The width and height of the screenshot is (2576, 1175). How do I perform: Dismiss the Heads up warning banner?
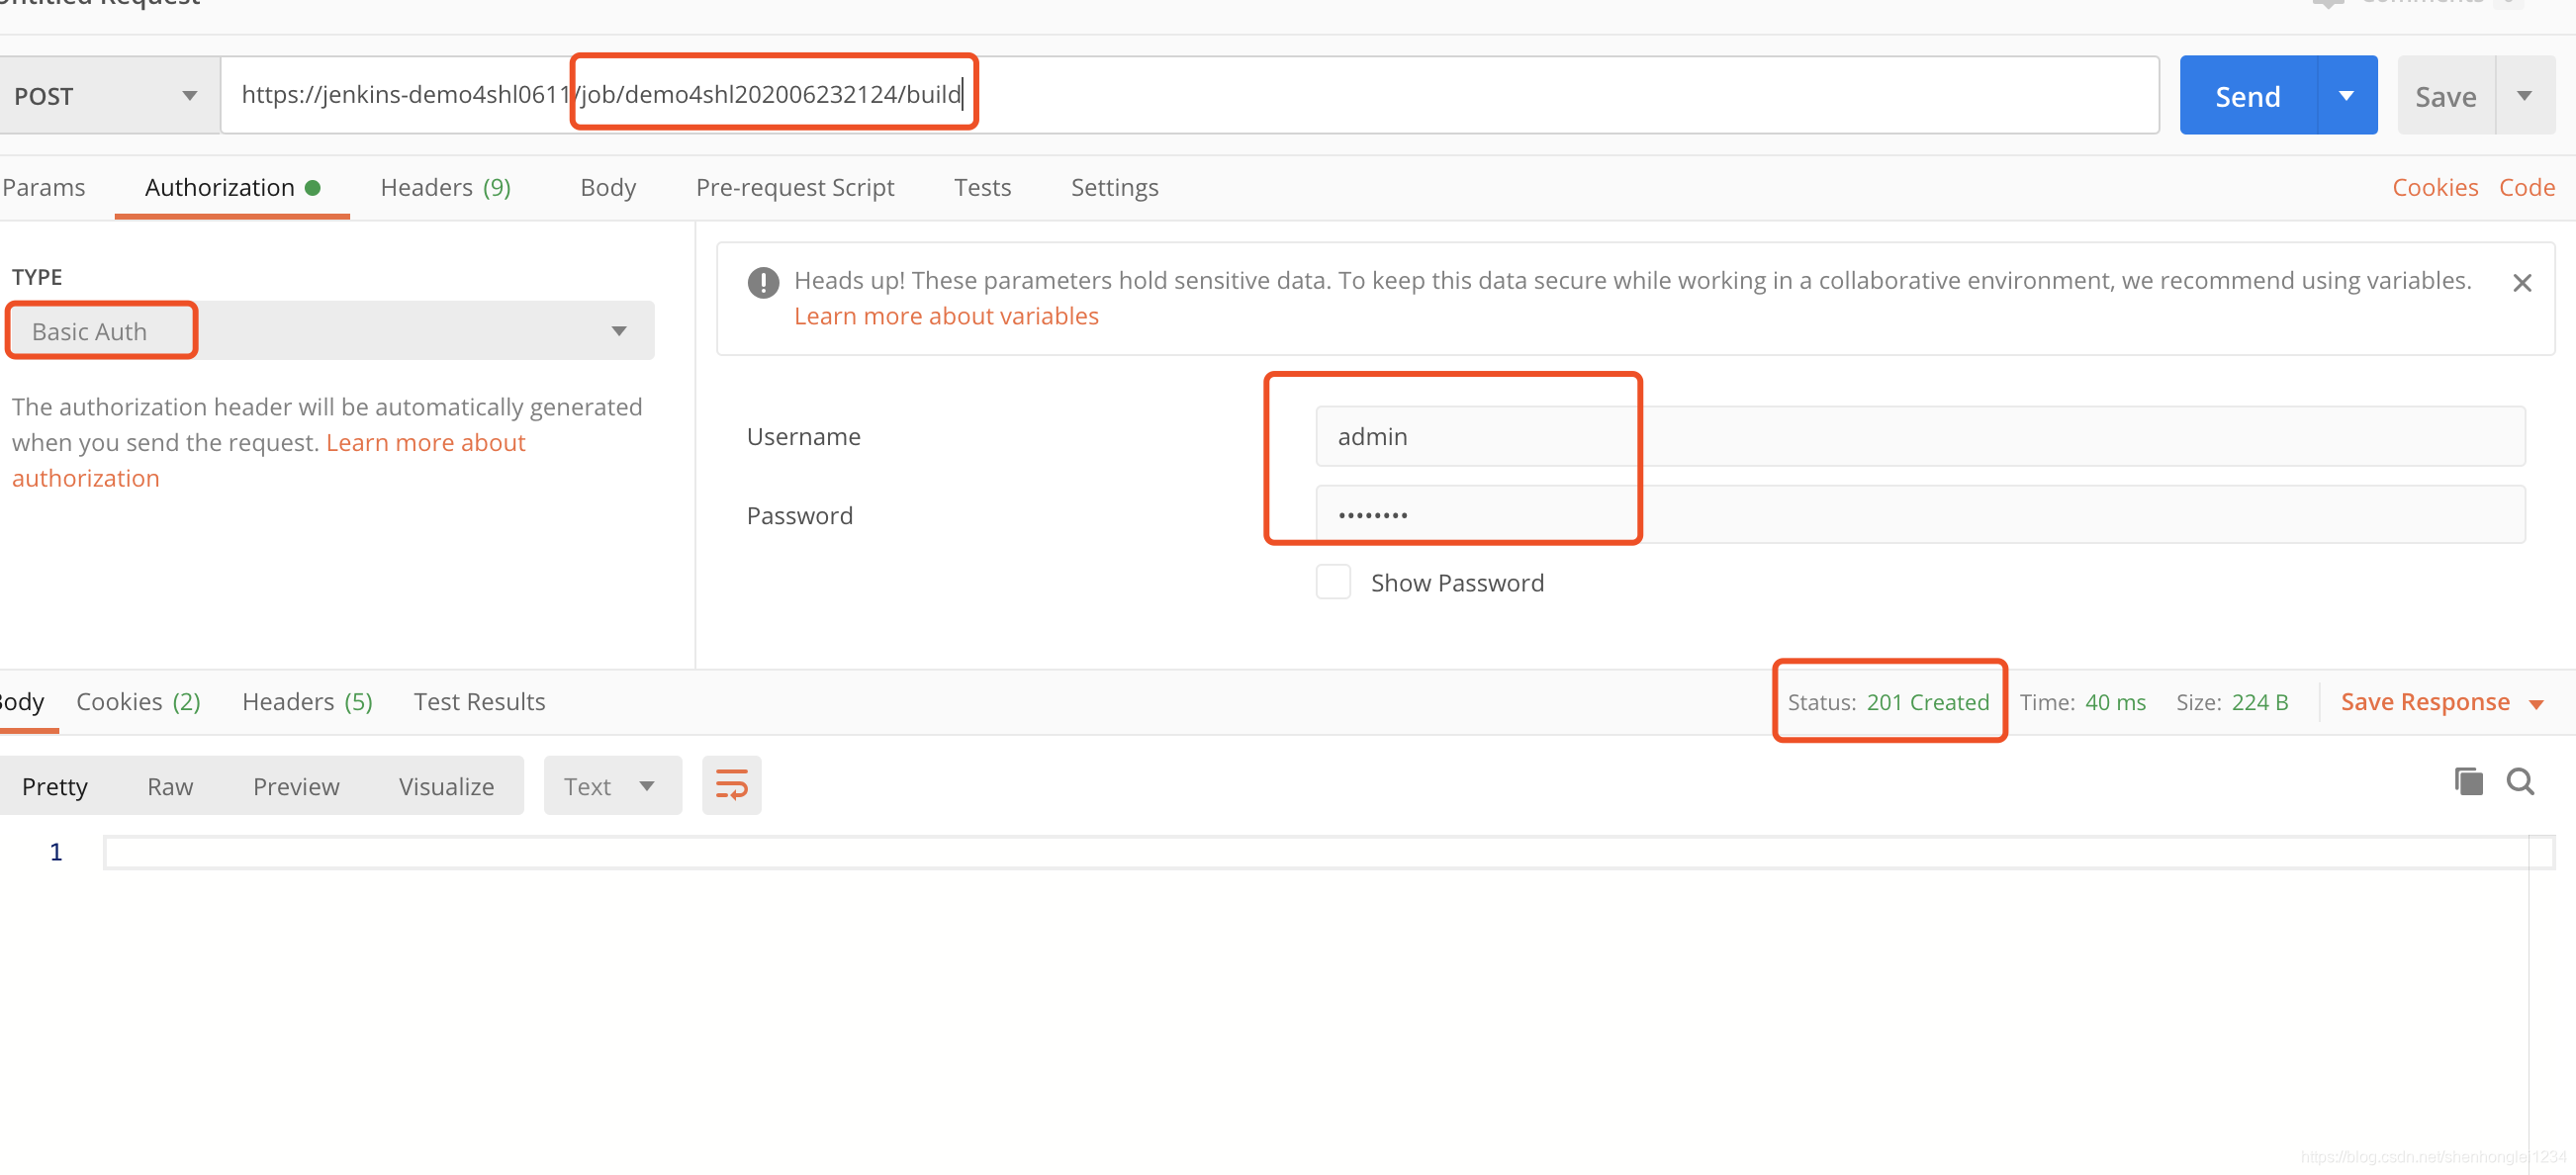(x=2522, y=283)
